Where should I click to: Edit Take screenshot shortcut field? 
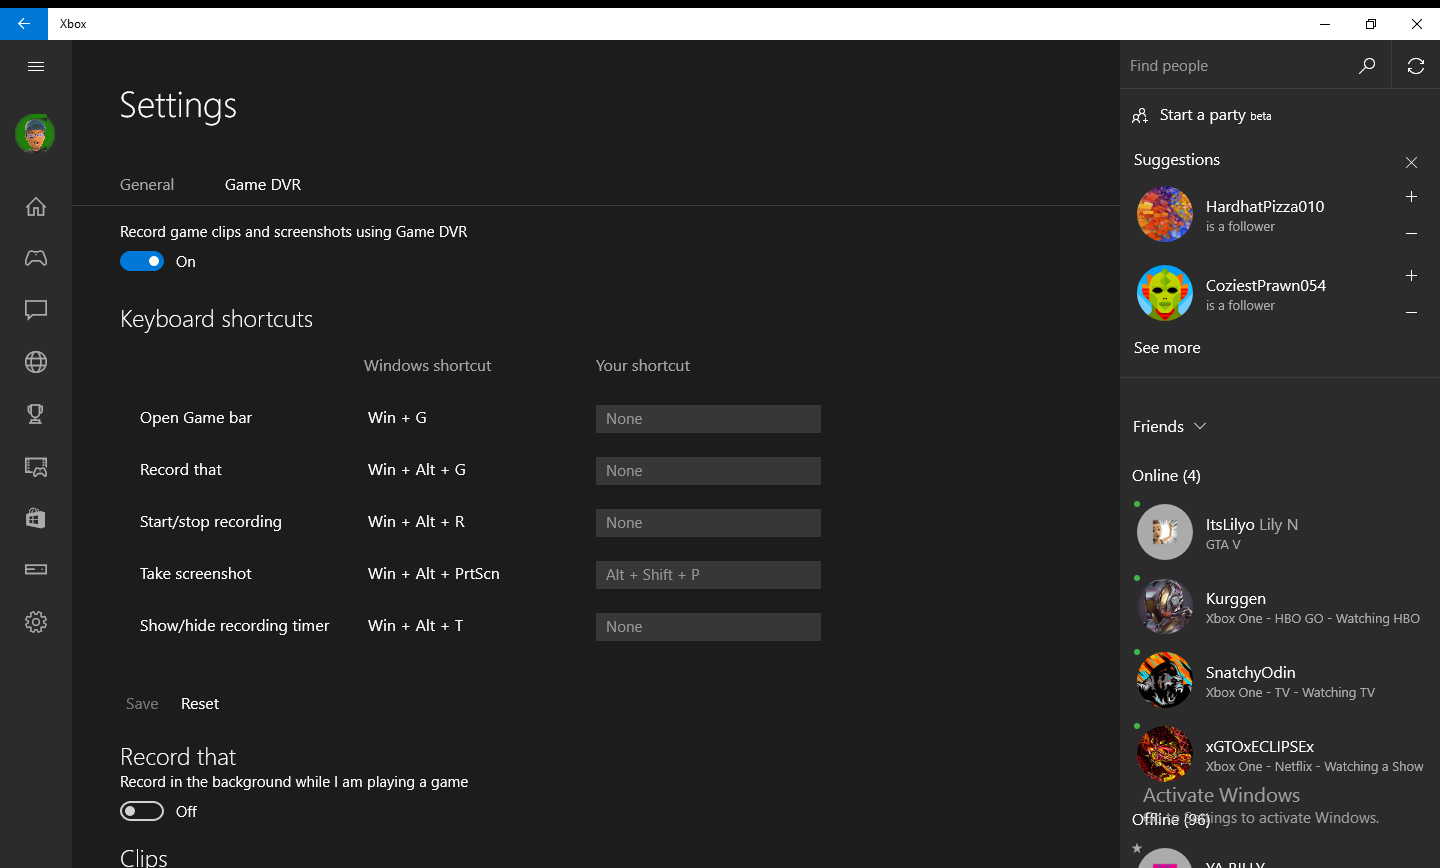click(x=708, y=575)
